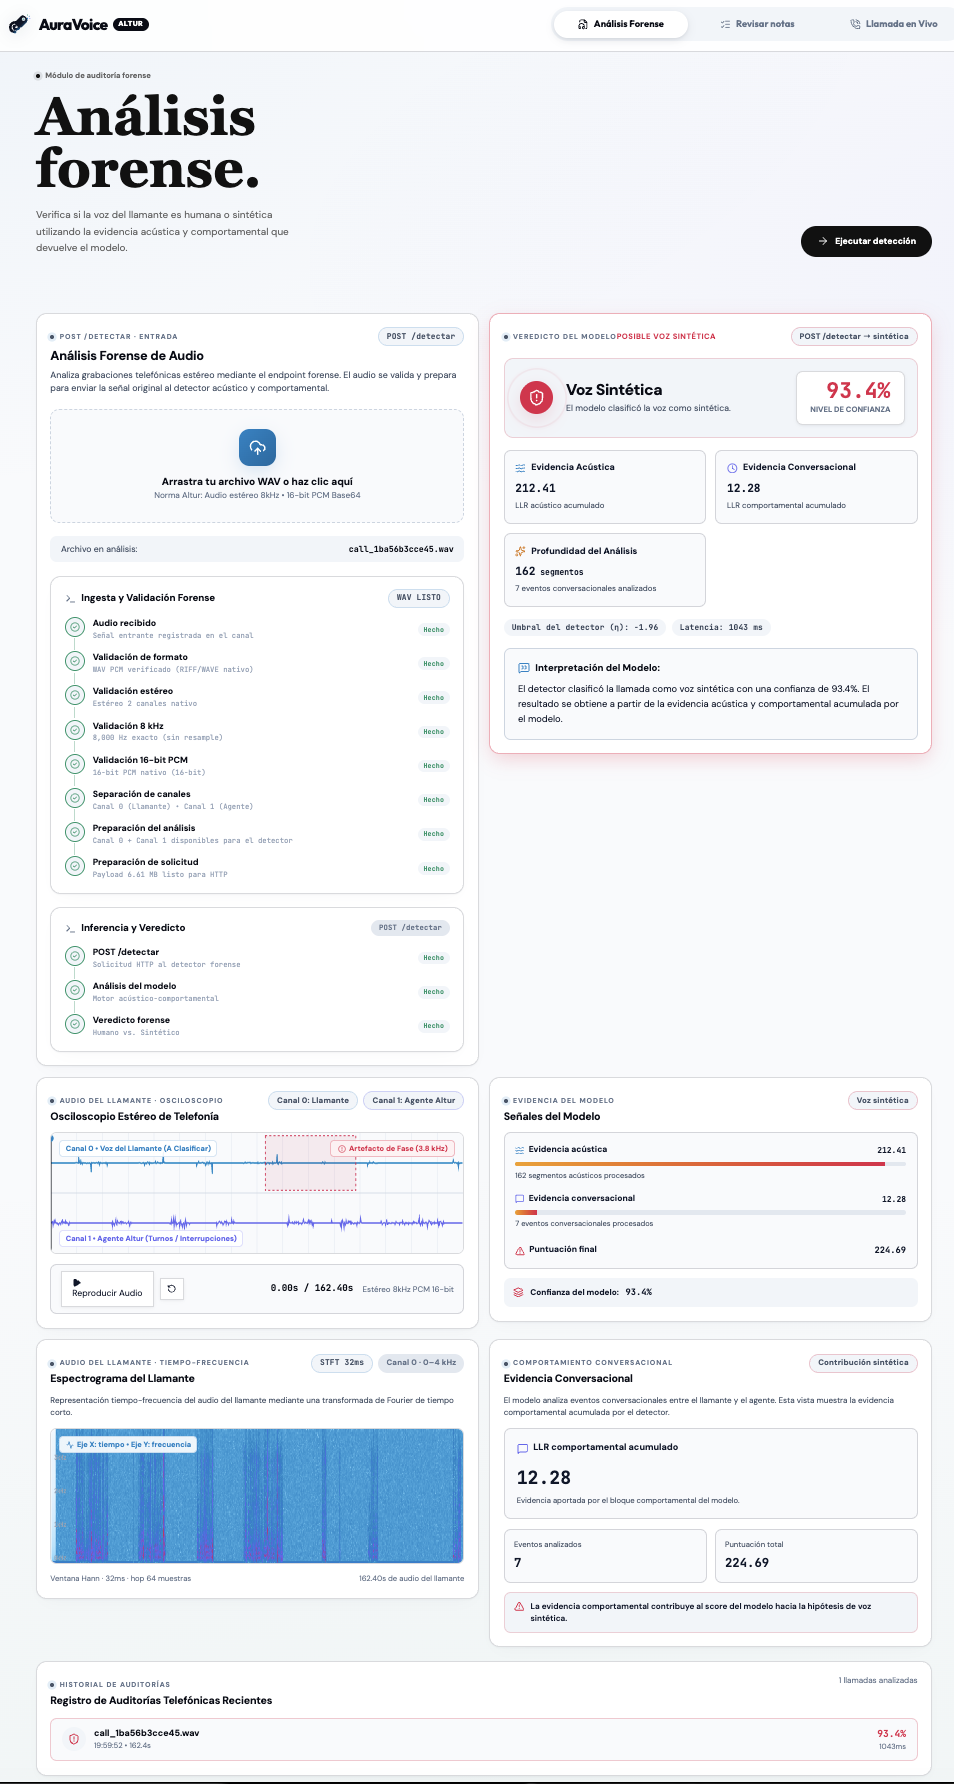Toggle the STFT 32ms chip
954x1784 pixels.
tap(342, 1362)
